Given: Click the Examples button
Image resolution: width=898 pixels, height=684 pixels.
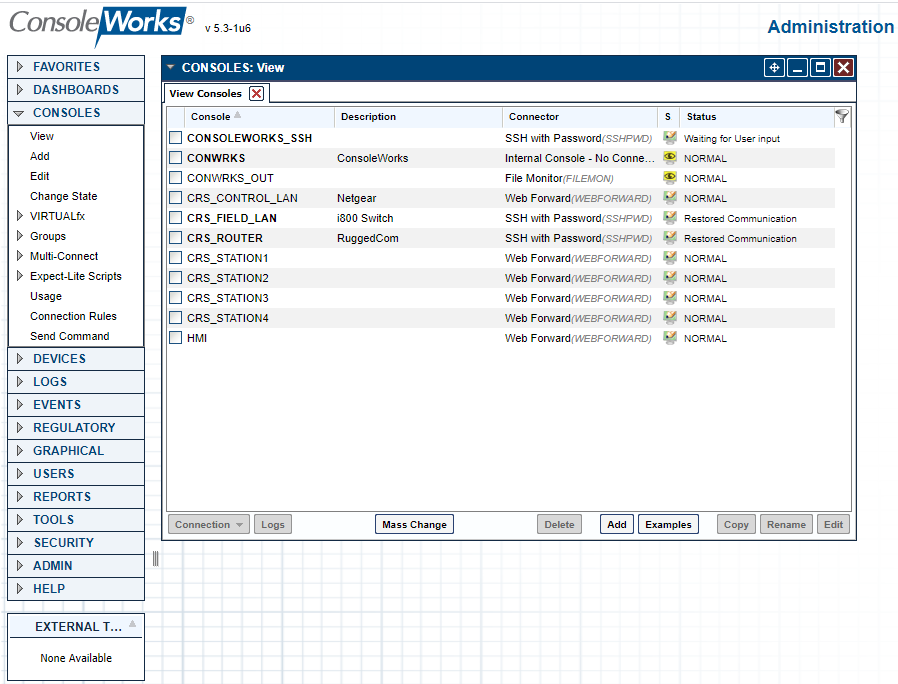Looking at the screenshot, I should click(x=668, y=524).
